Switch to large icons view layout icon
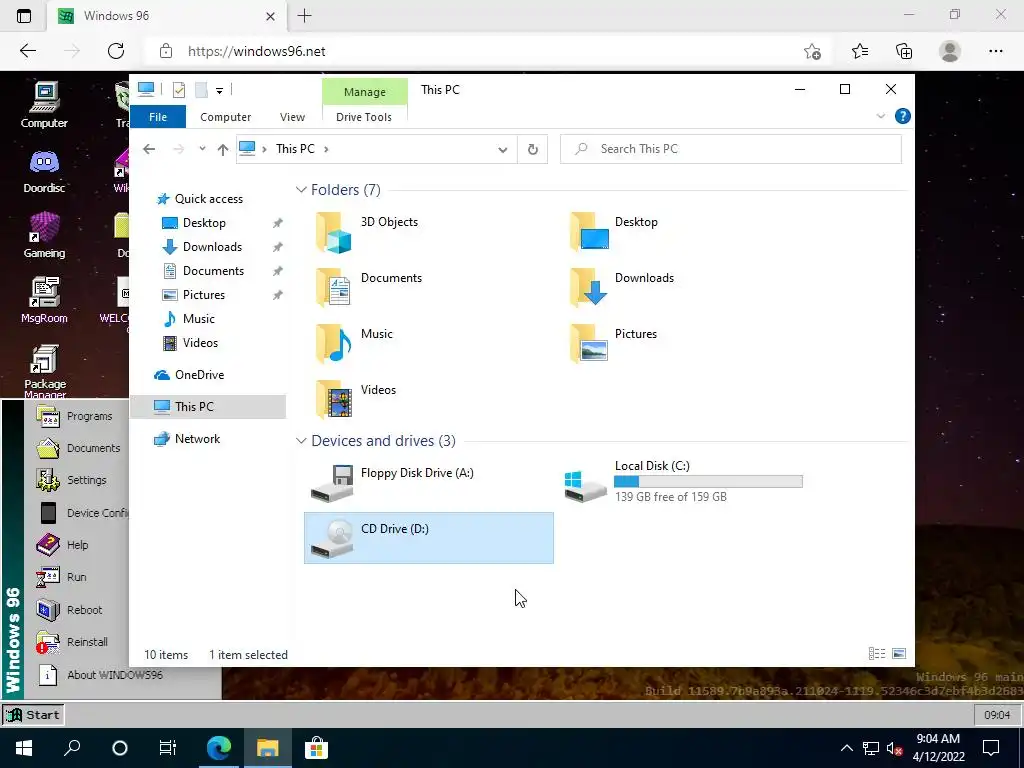The image size is (1024, 768). point(899,654)
